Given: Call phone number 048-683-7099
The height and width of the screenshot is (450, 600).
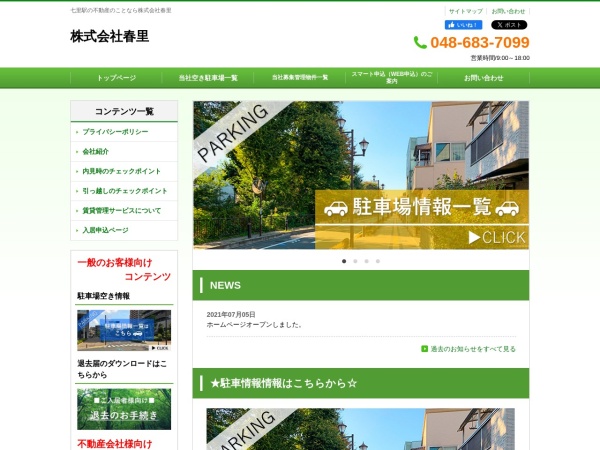Looking at the screenshot, I should [x=480, y=42].
